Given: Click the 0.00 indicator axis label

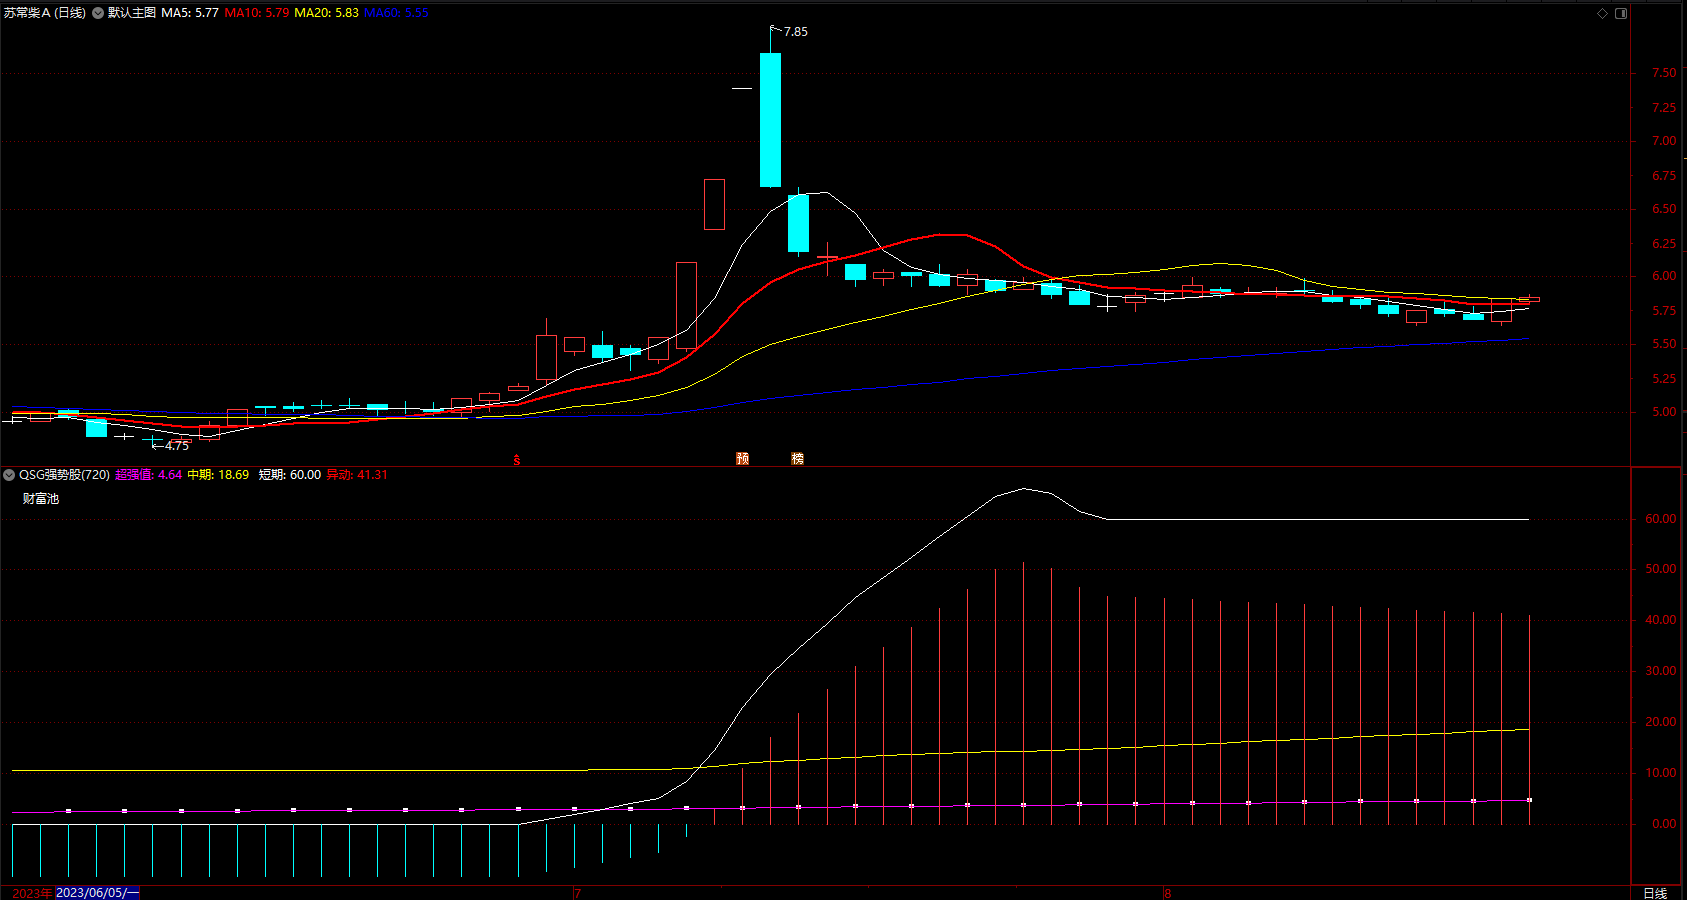Looking at the screenshot, I should coord(1664,824).
